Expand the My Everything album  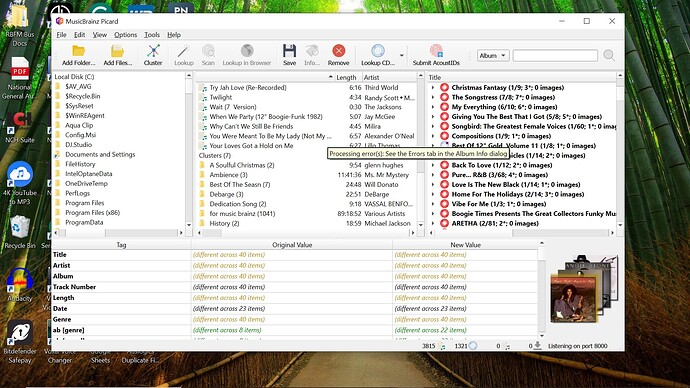pos(433,107)
